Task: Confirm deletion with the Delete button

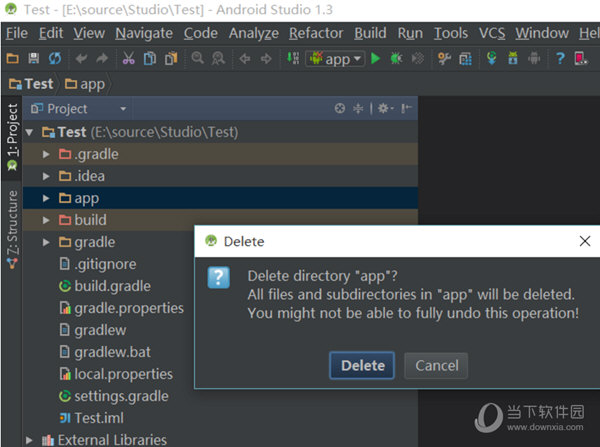Action: tap(362, 366)
